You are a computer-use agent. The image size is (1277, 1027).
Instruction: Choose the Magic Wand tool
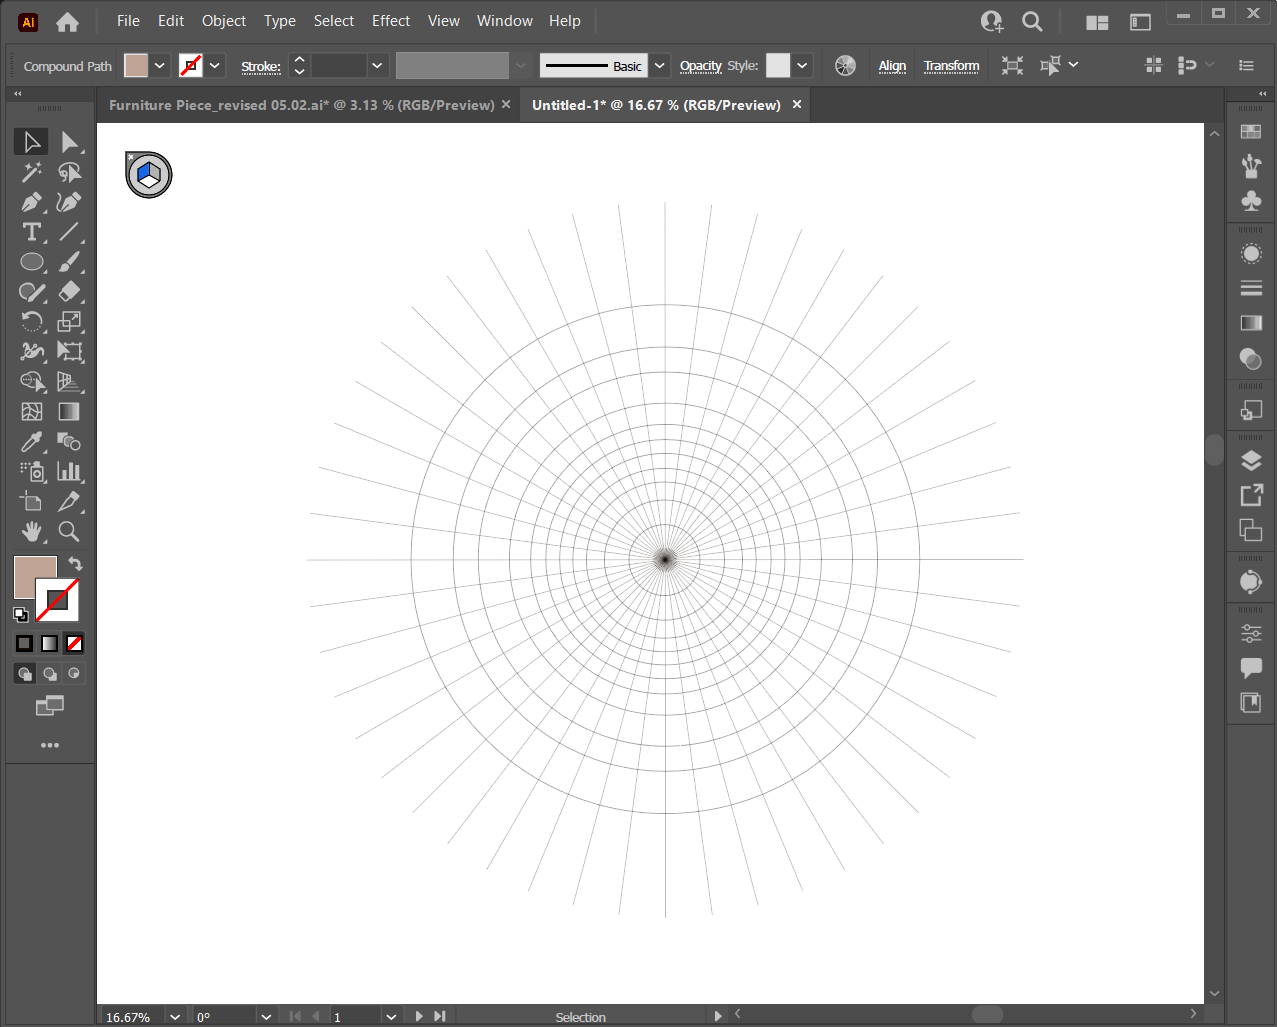(32, 172)
